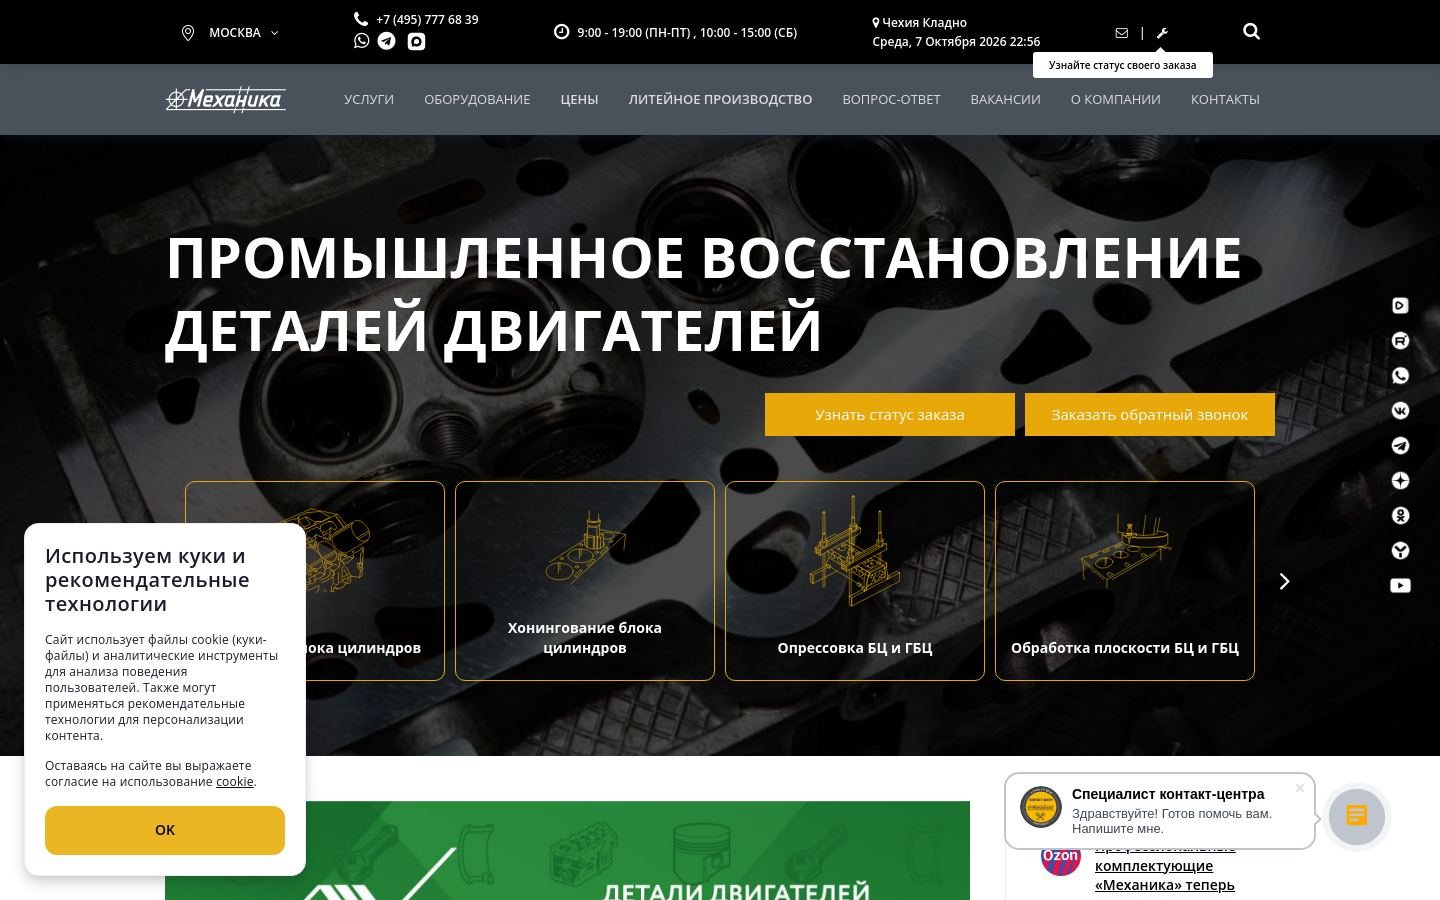
Task: Open the cookie policy link
Action: click(235, 782)
